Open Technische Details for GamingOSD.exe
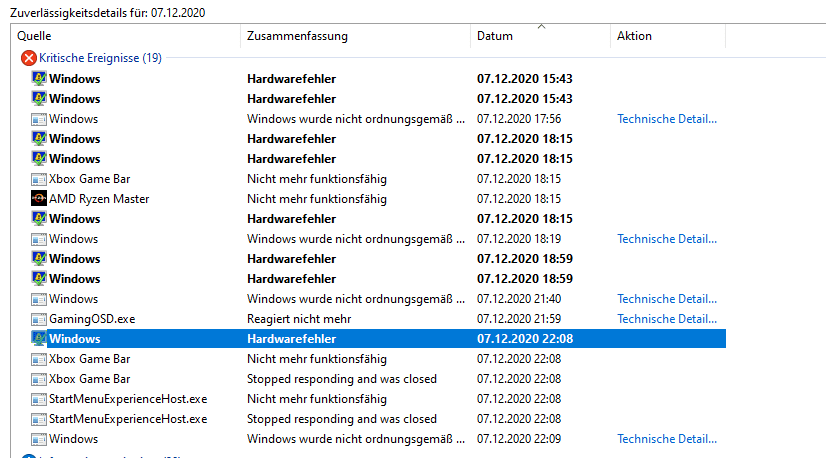 coord(666,319)
